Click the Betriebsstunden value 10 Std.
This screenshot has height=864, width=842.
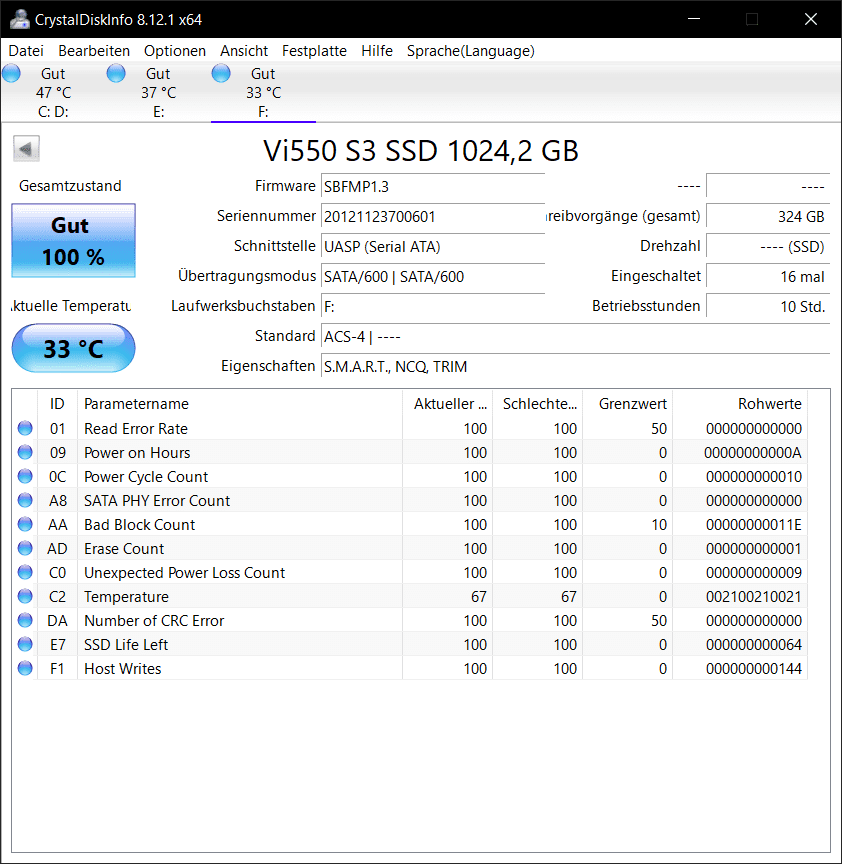click(x=768, y=306)
